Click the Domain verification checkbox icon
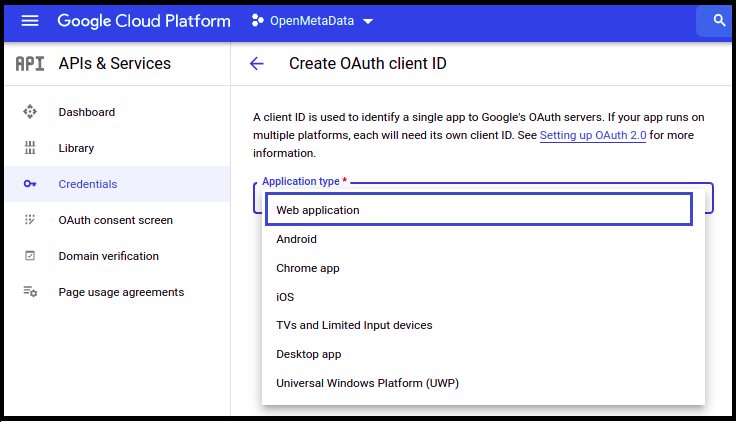The height and width of the screenshot is (422, 736). click(30, 256)
